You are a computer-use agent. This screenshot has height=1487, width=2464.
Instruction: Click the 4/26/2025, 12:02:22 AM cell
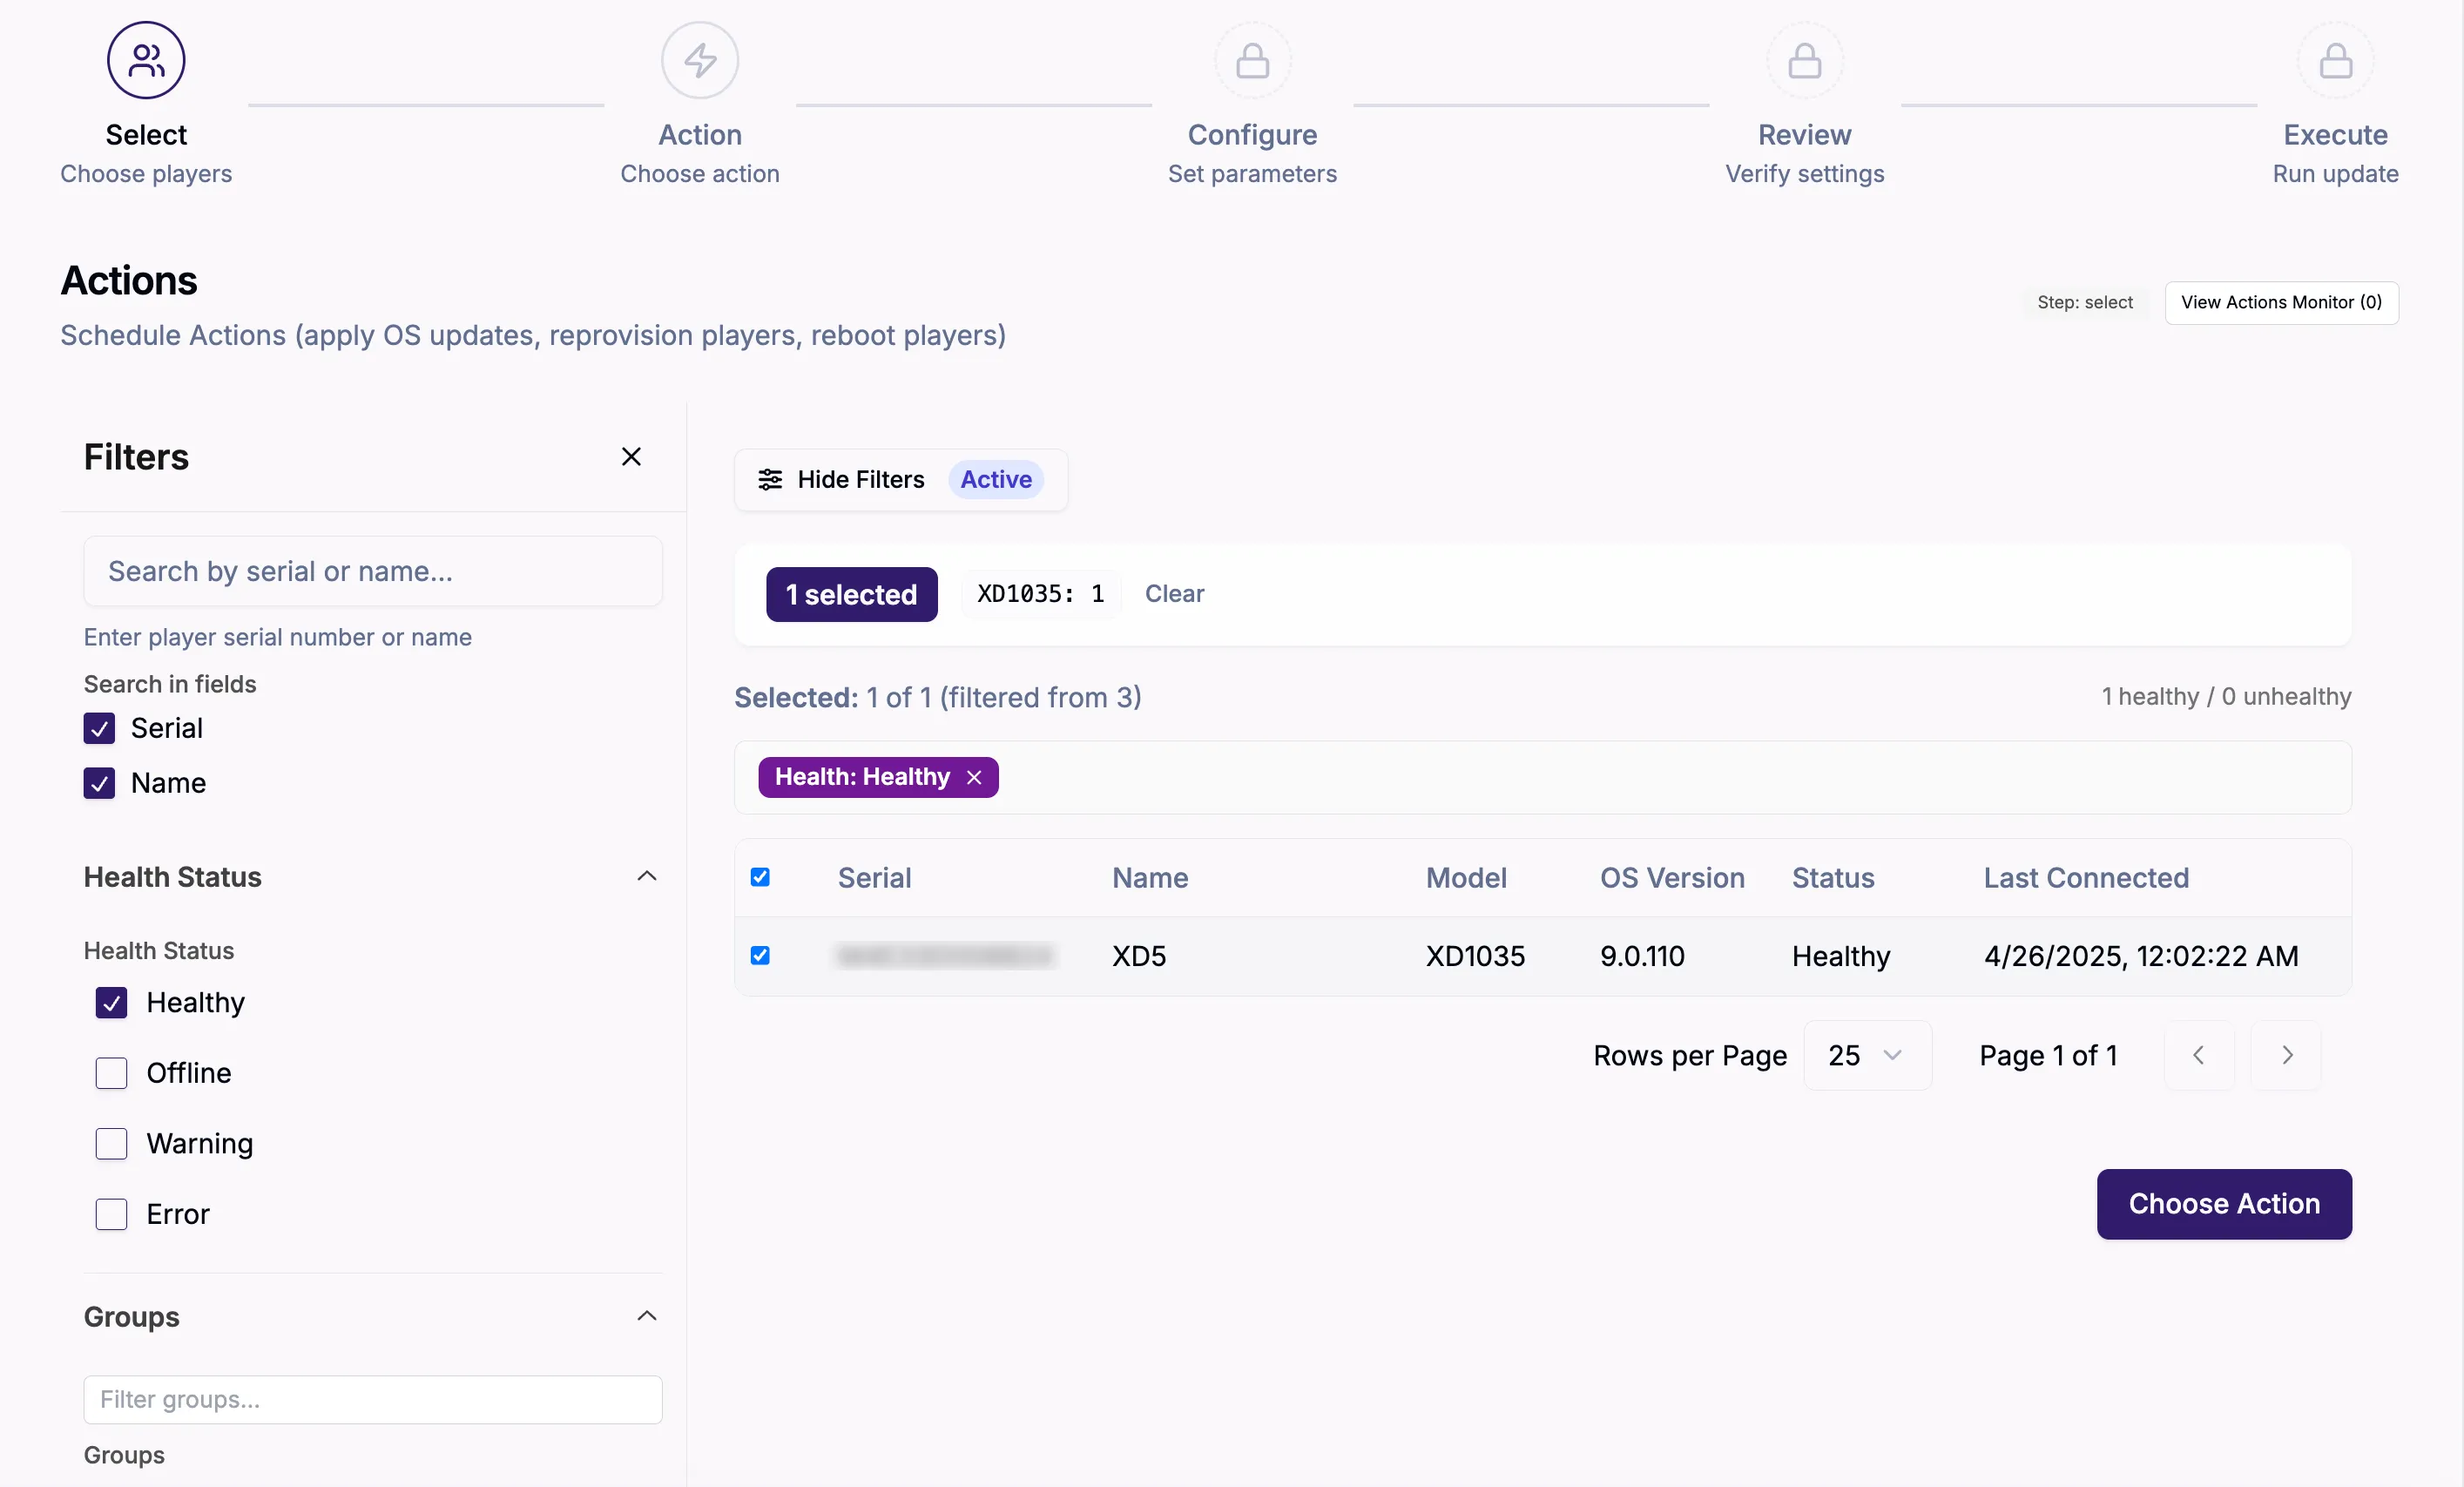pos(2141,956)
